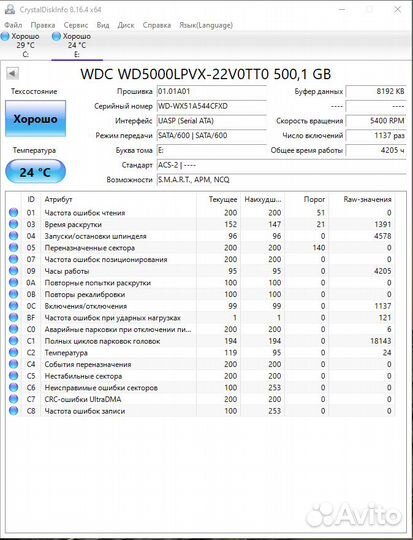Click the Текущее column header

pyautogui.click(x=223, y=199)
